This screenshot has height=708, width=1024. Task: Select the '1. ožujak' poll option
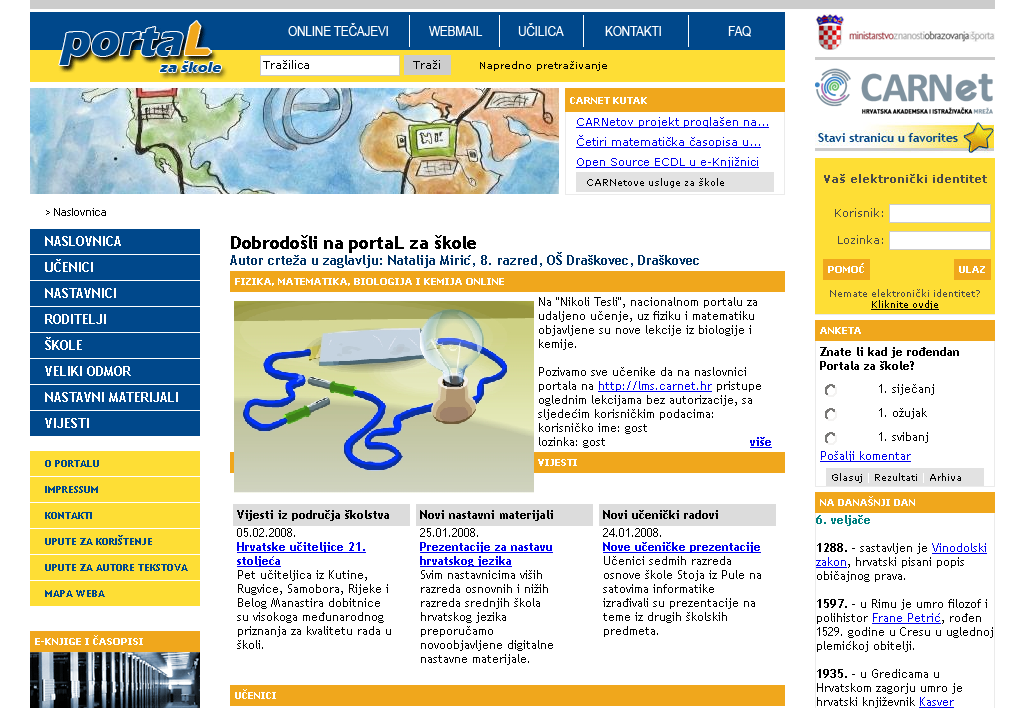coord(830,414)
